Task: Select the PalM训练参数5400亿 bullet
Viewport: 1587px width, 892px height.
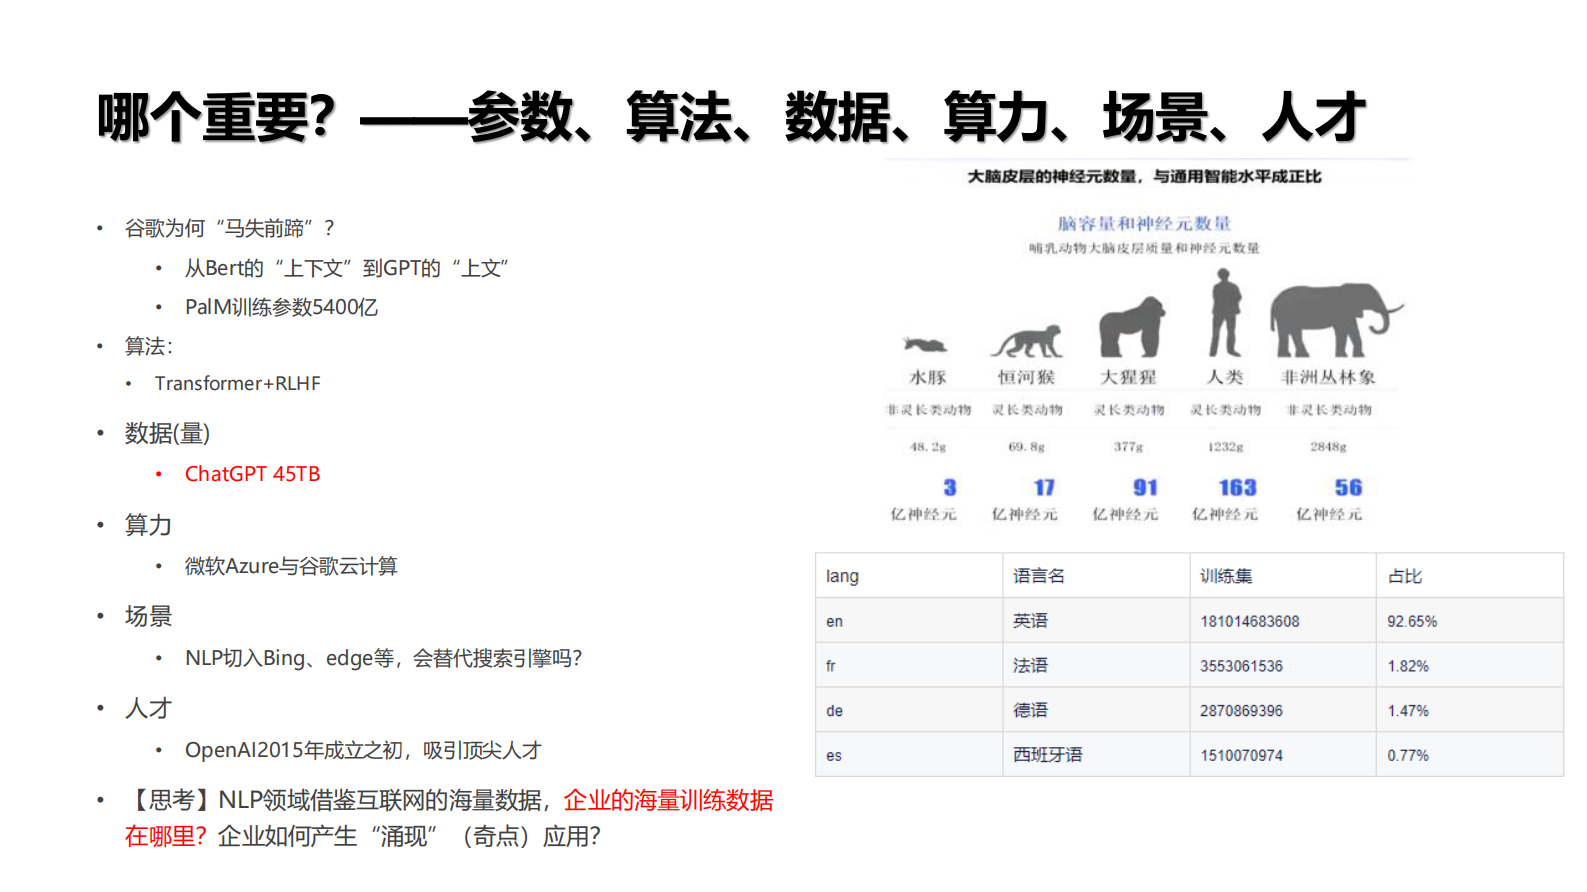Action: click(x=281, y=307)
